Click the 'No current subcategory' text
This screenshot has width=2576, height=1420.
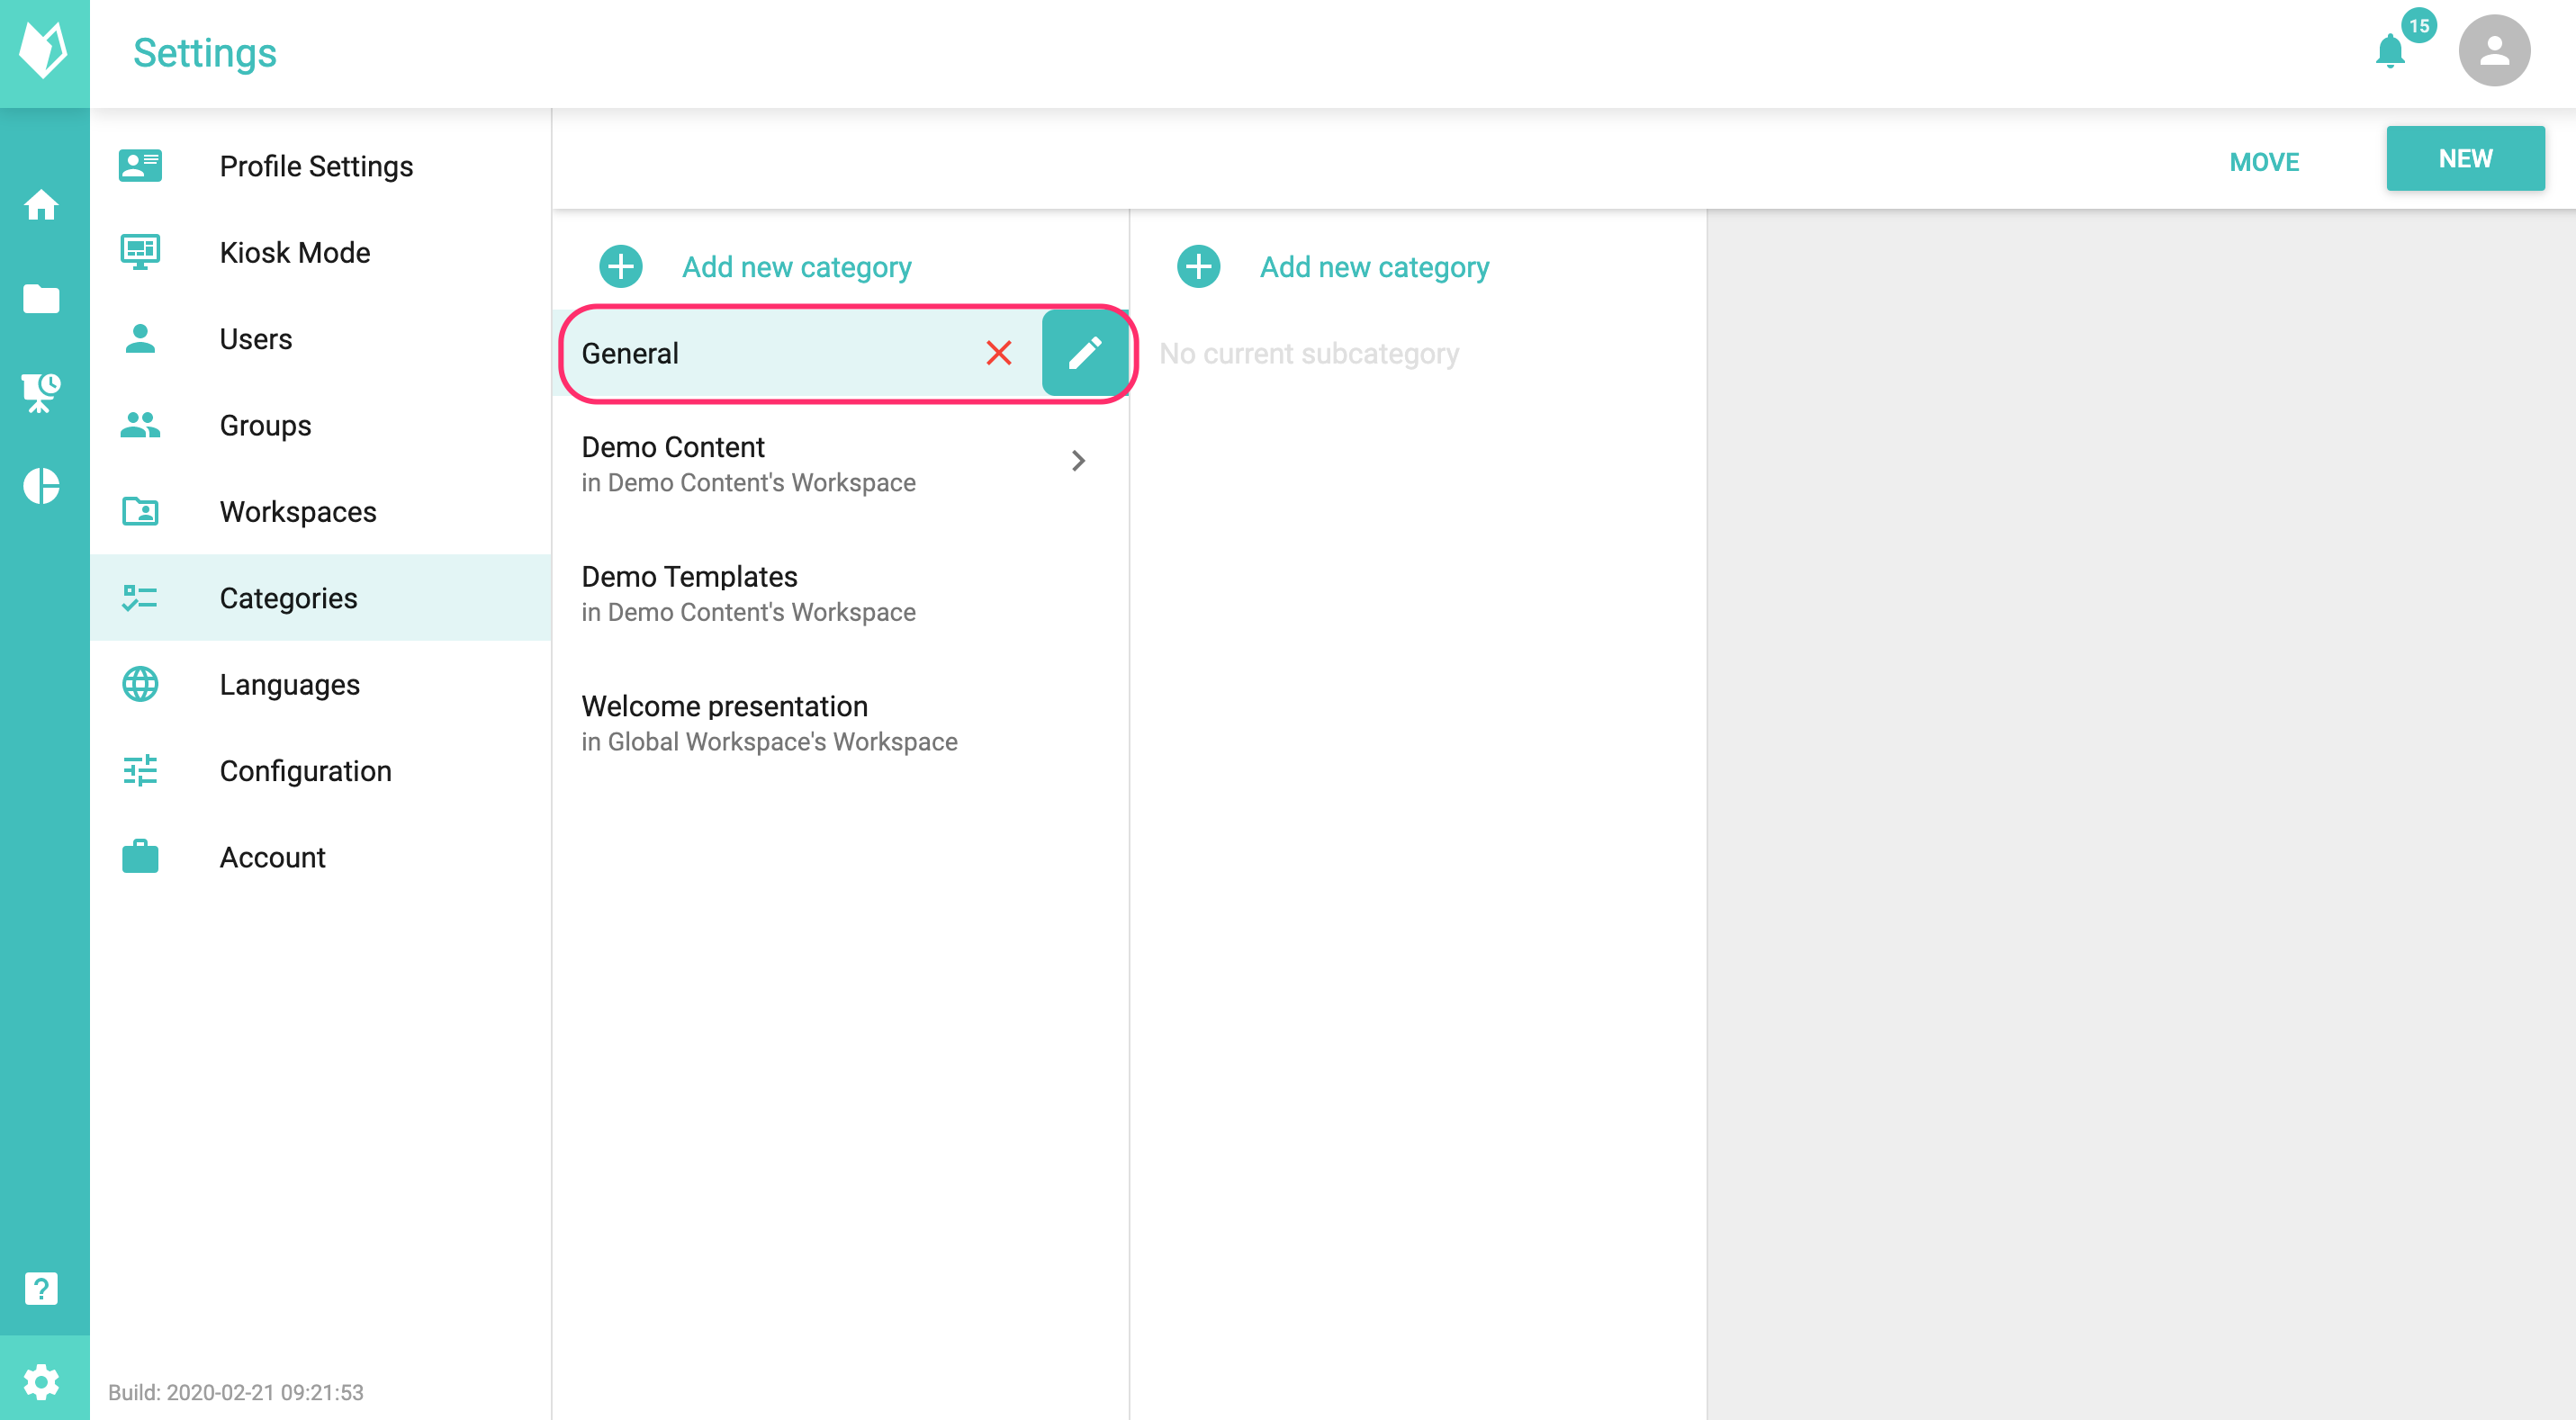tap(1309, 353)
